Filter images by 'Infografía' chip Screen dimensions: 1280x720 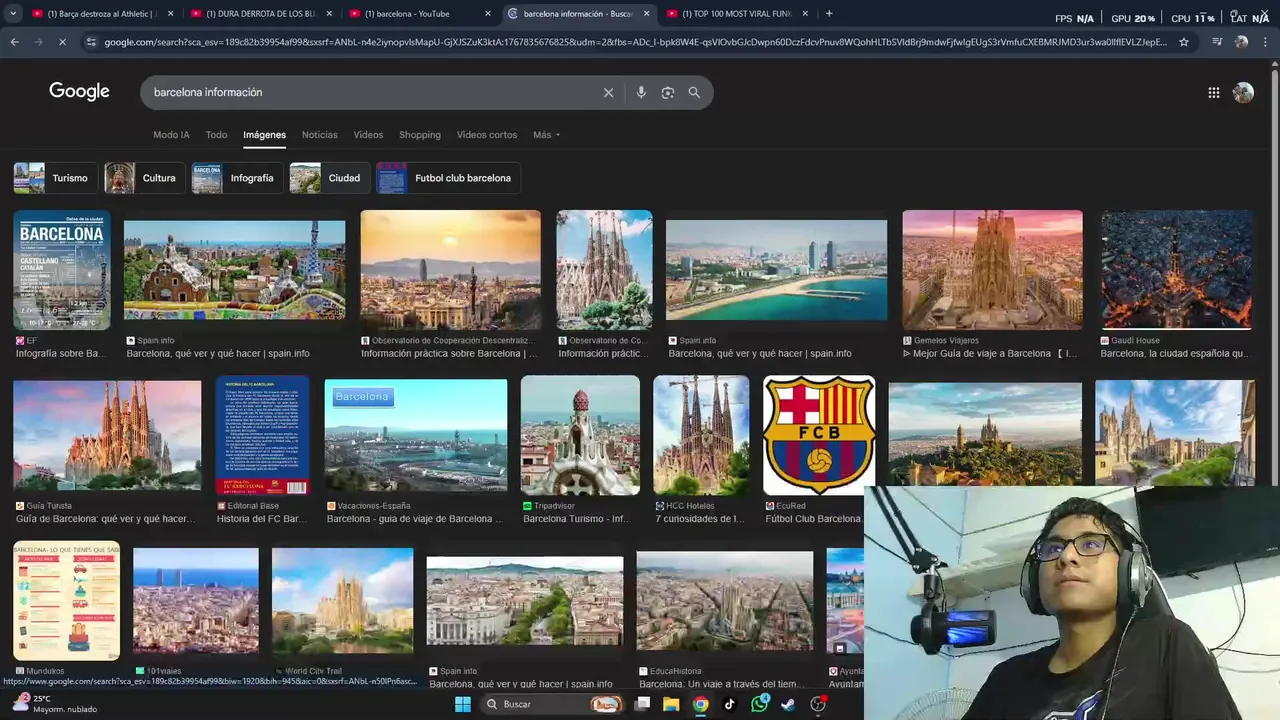click(238, 178)
